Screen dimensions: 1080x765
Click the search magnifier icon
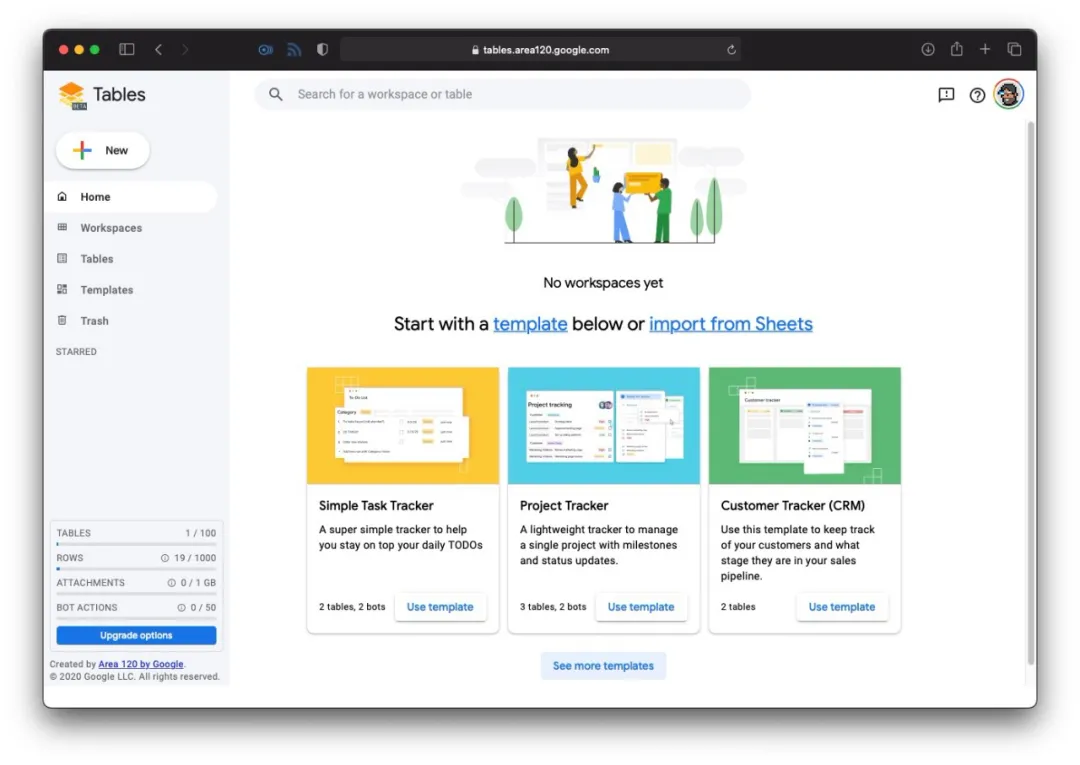(276, 94)
